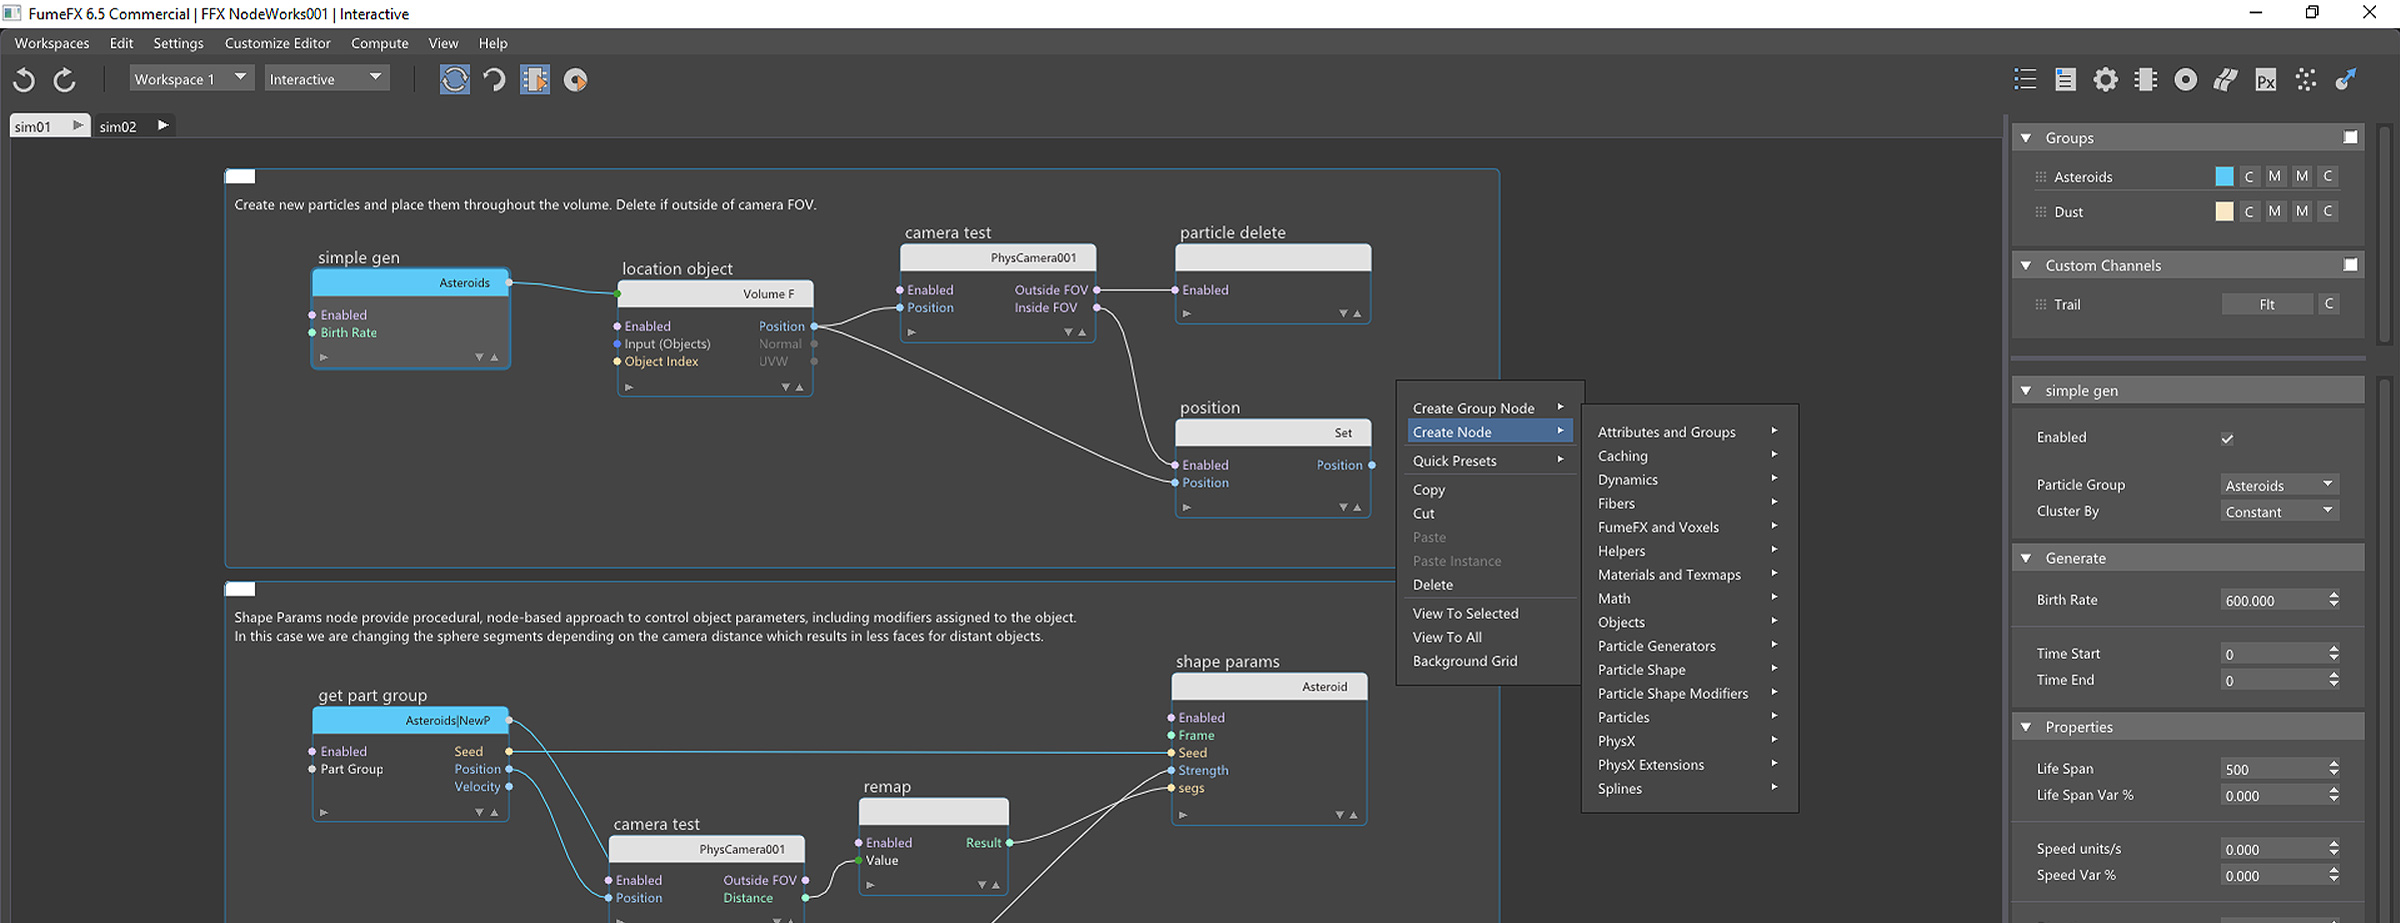Open the Workspace 1 dropdown

[x=191, y=79]
